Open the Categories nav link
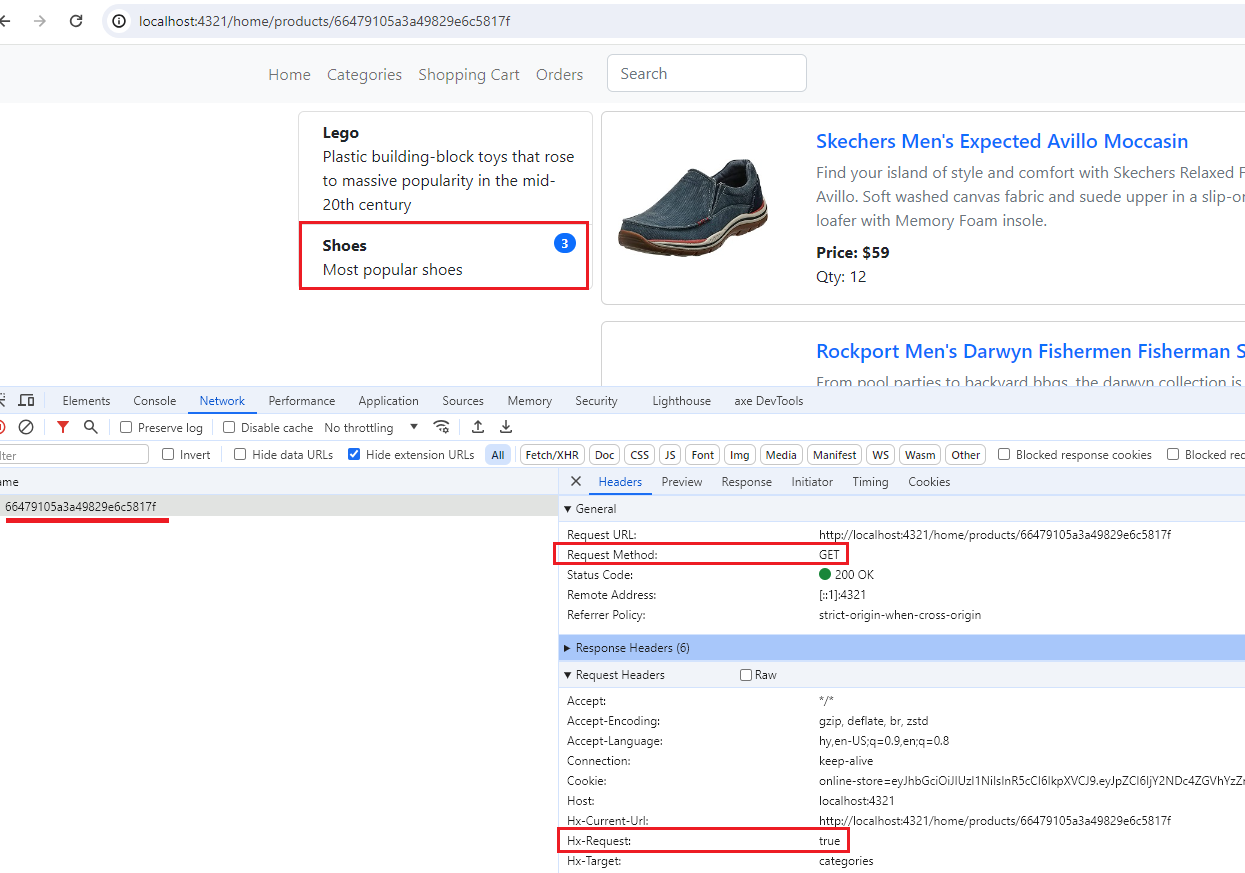The height and width of the screenshot is (873, 1245). [364, 74]
